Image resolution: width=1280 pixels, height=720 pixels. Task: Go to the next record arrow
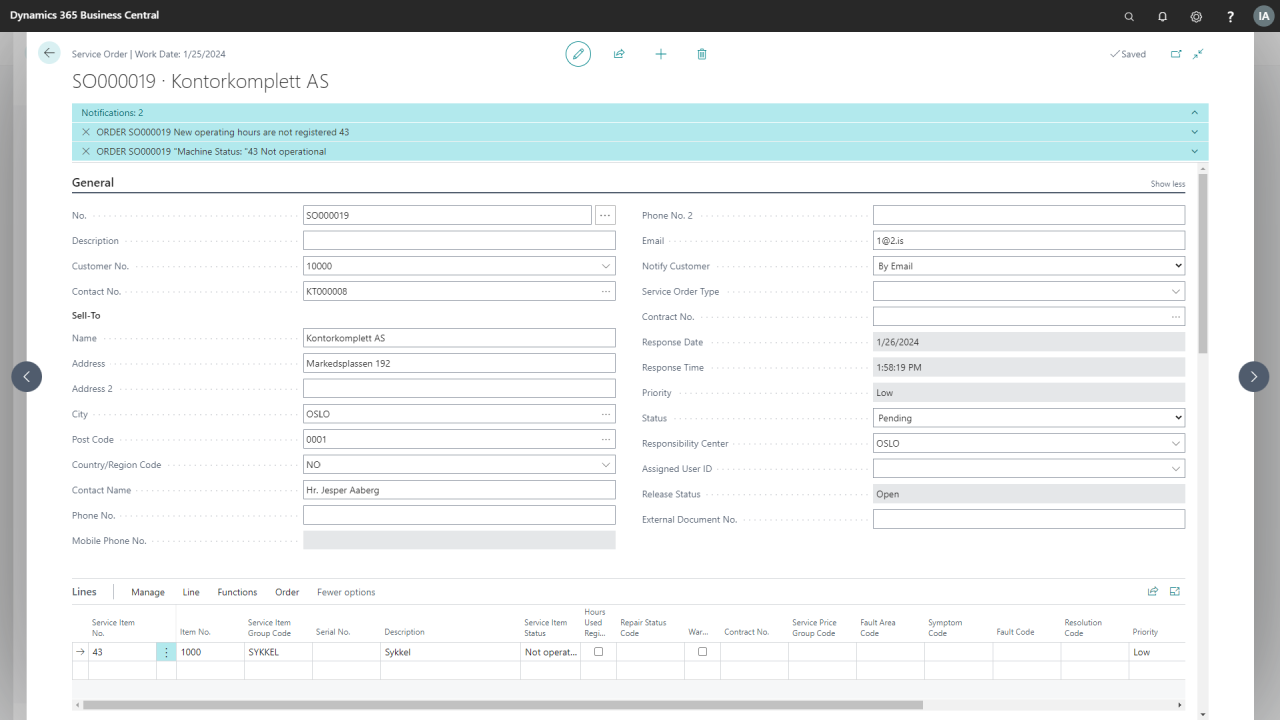1254,376
